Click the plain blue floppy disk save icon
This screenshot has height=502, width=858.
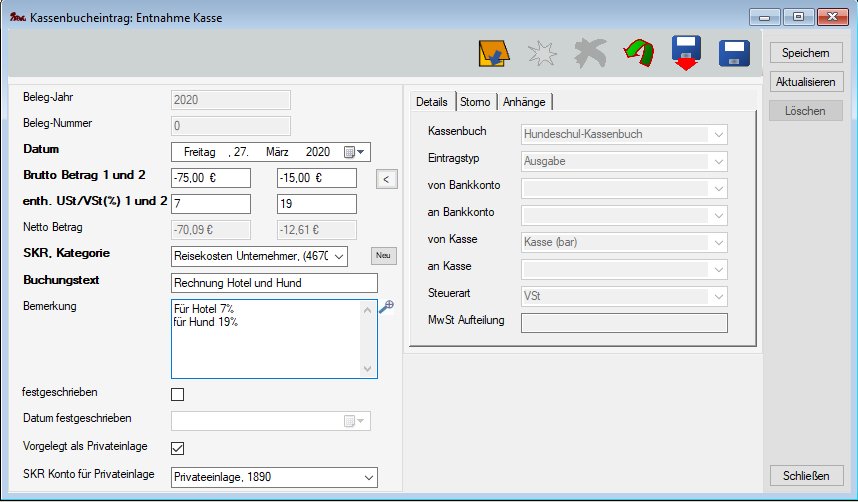(x=734, y=53)
